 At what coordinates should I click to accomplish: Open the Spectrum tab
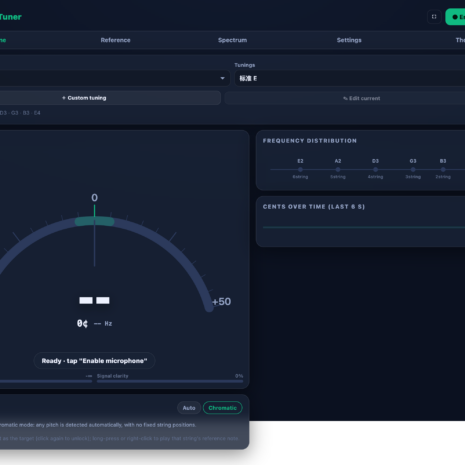pos(232,40)
